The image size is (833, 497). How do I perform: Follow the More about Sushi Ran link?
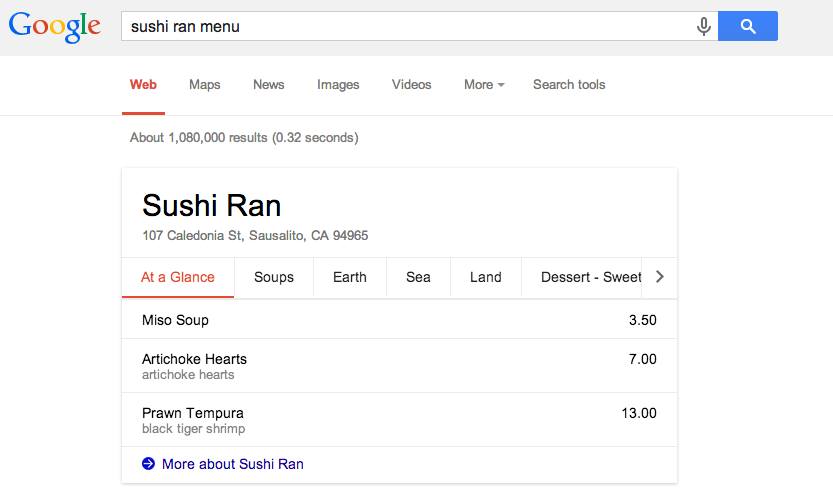click(232, 464)
